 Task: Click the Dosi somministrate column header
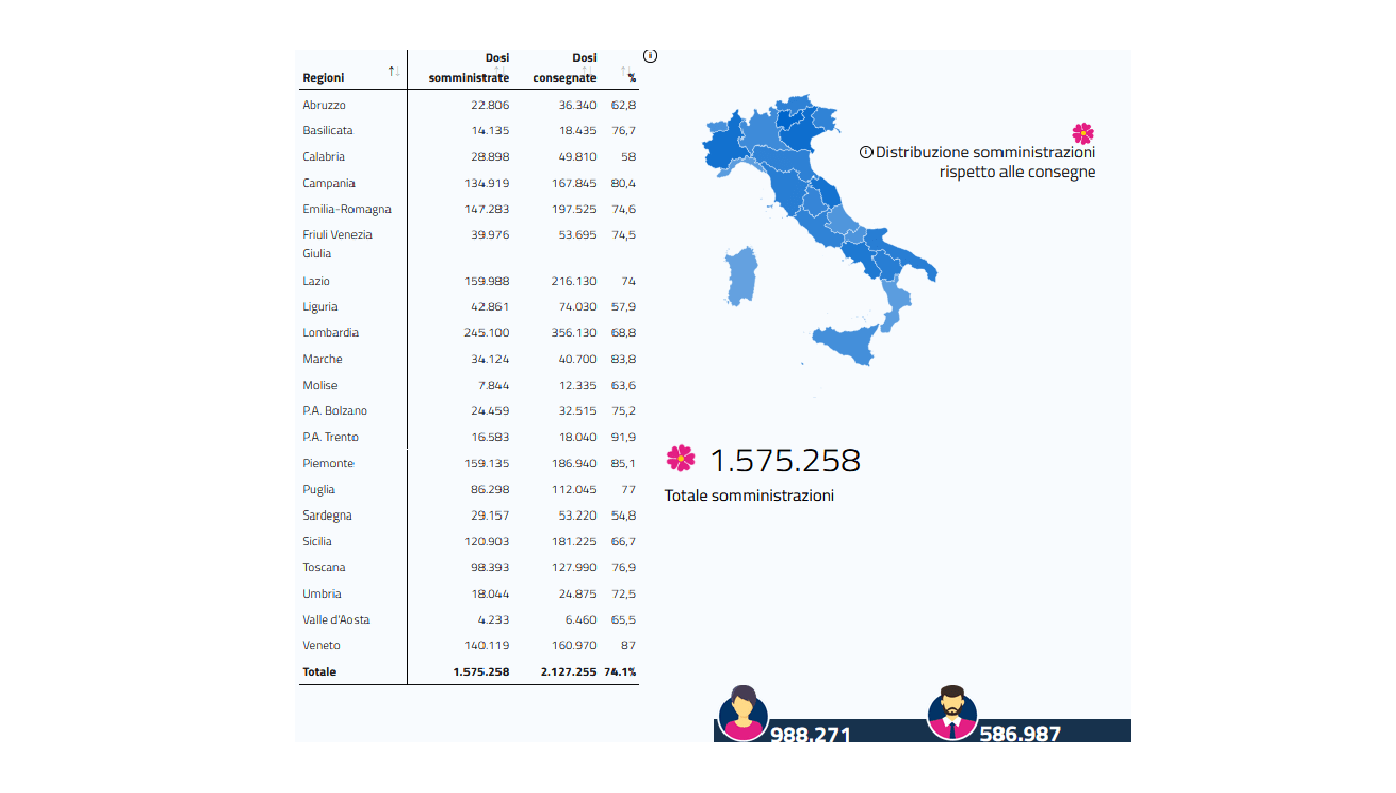click(469, 68)
